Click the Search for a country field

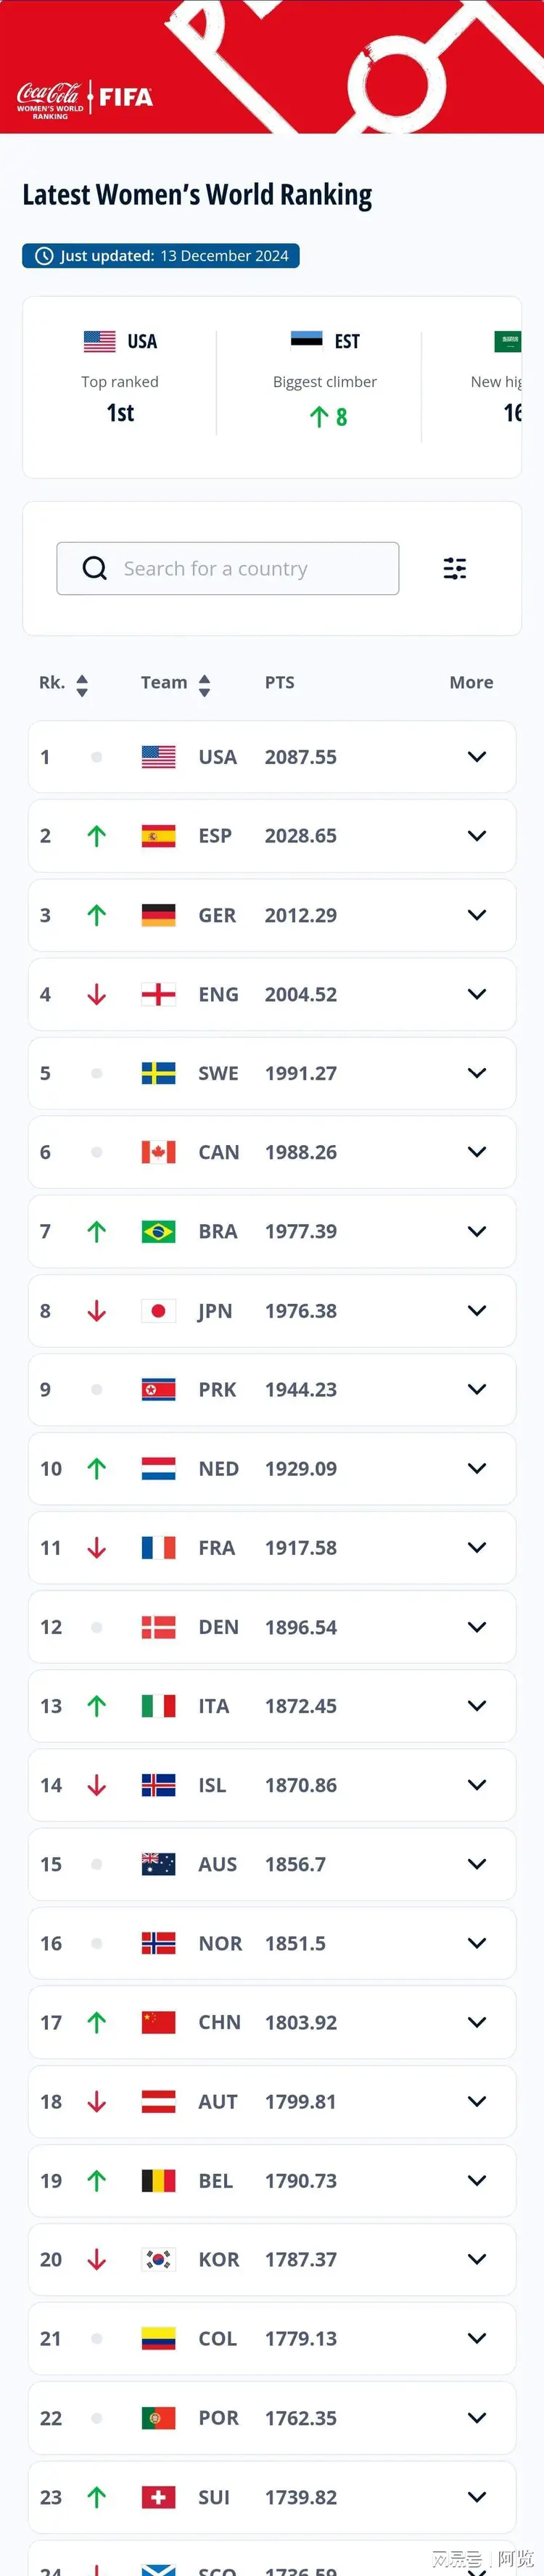pyautogui.click(x=228, y=568)
